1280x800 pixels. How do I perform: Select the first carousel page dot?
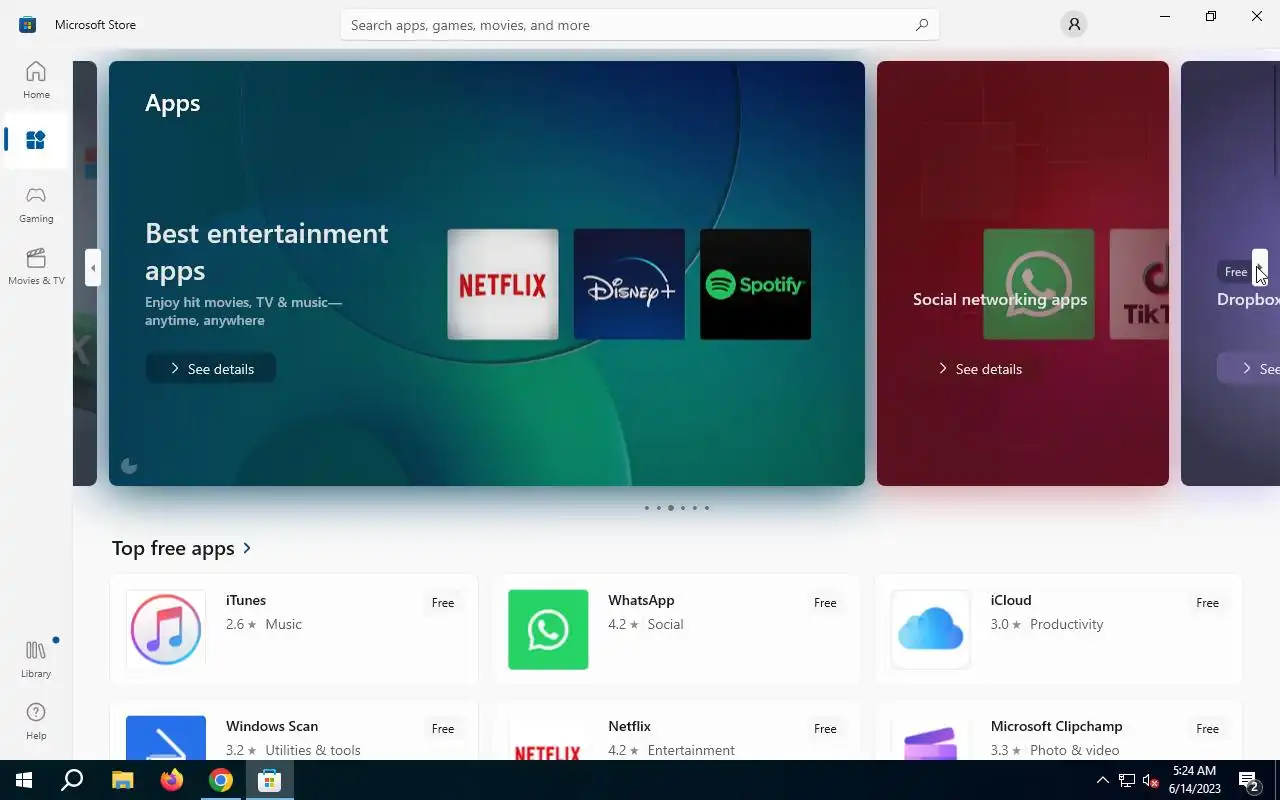tap(646, 508)
